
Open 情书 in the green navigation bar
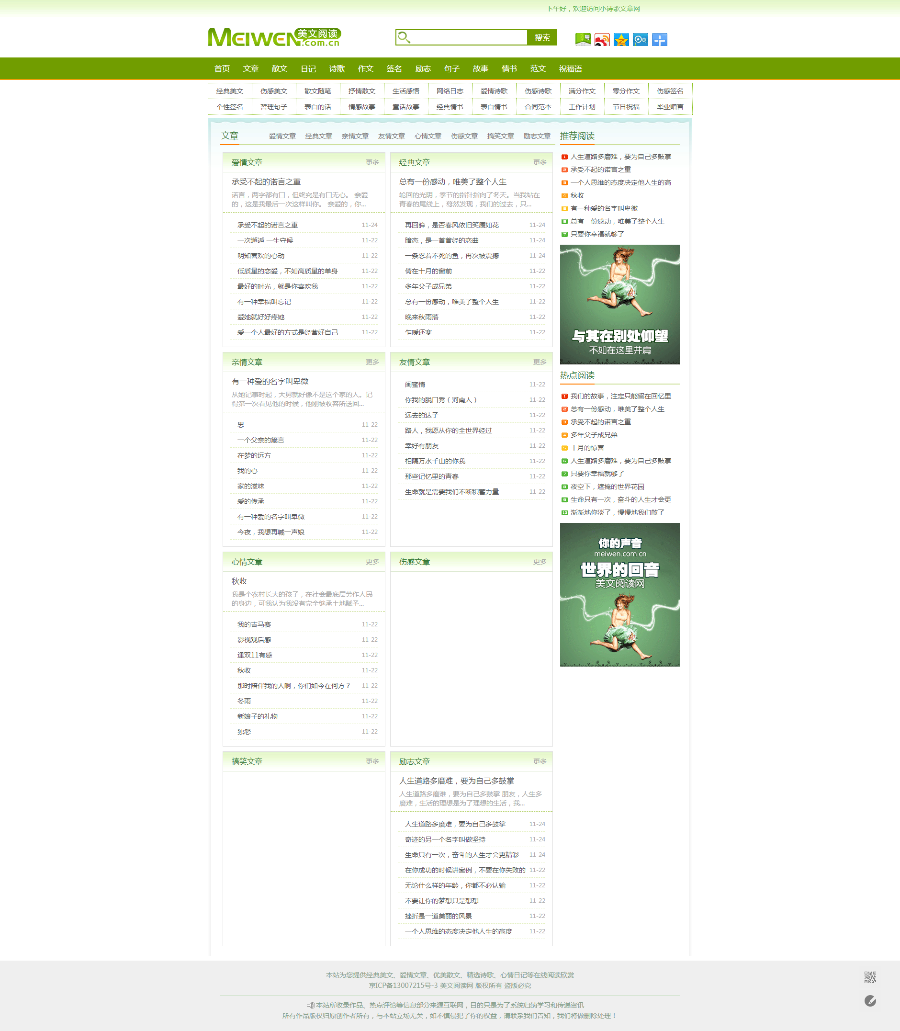pyautogui.click(x=509, y=68)
